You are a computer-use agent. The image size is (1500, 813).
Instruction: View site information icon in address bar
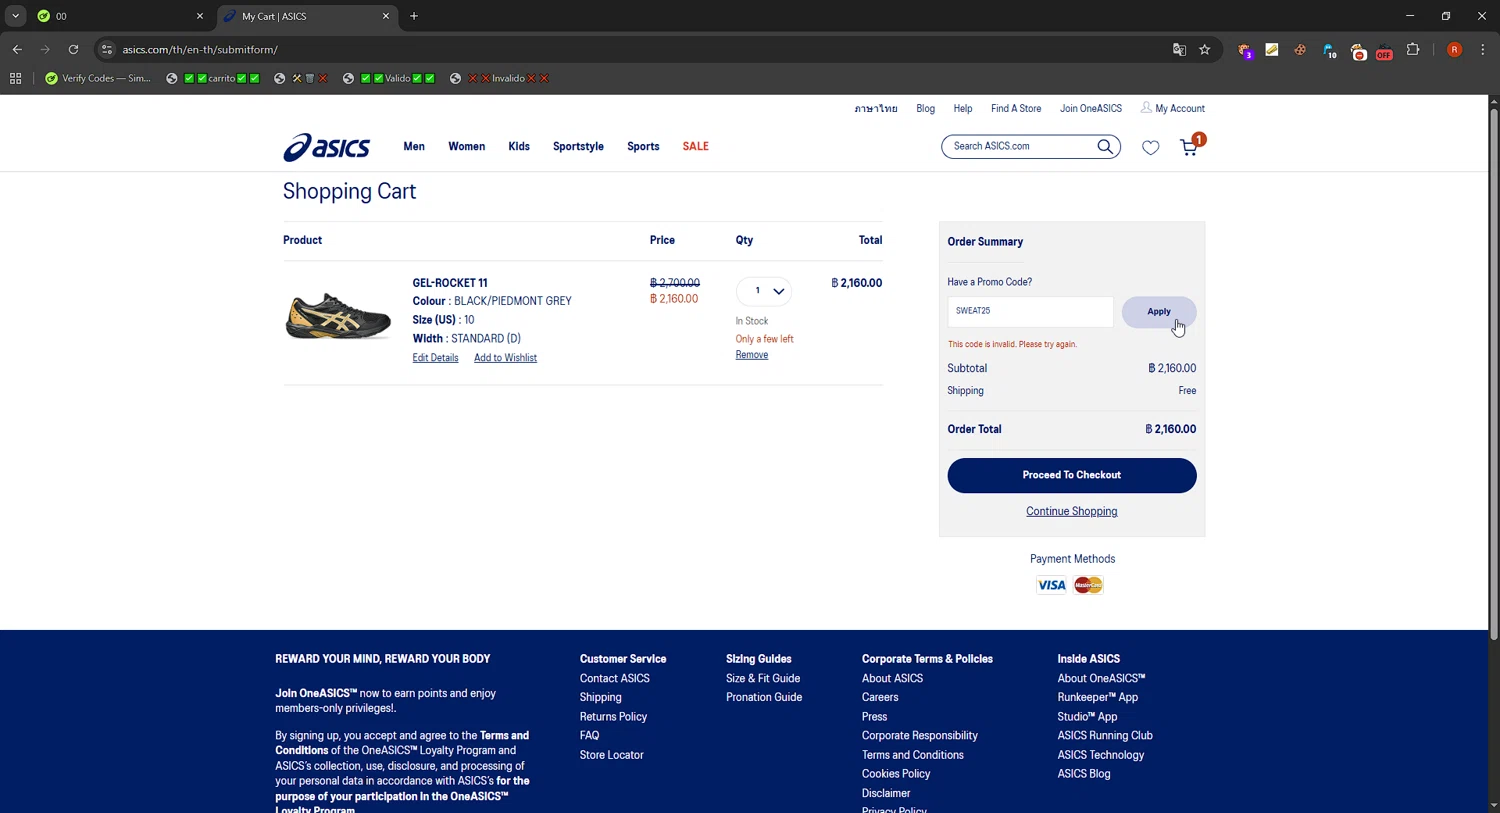tap(107, 49)
